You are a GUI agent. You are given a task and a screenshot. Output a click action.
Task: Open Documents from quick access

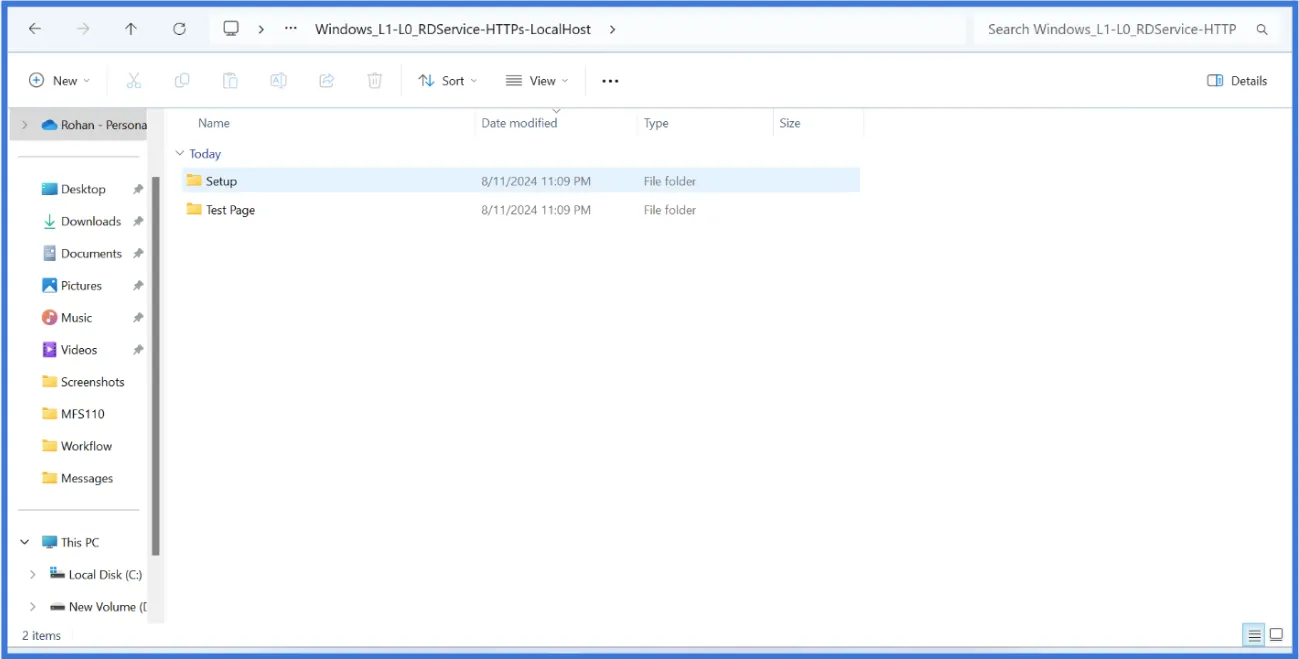pos(81,253)
